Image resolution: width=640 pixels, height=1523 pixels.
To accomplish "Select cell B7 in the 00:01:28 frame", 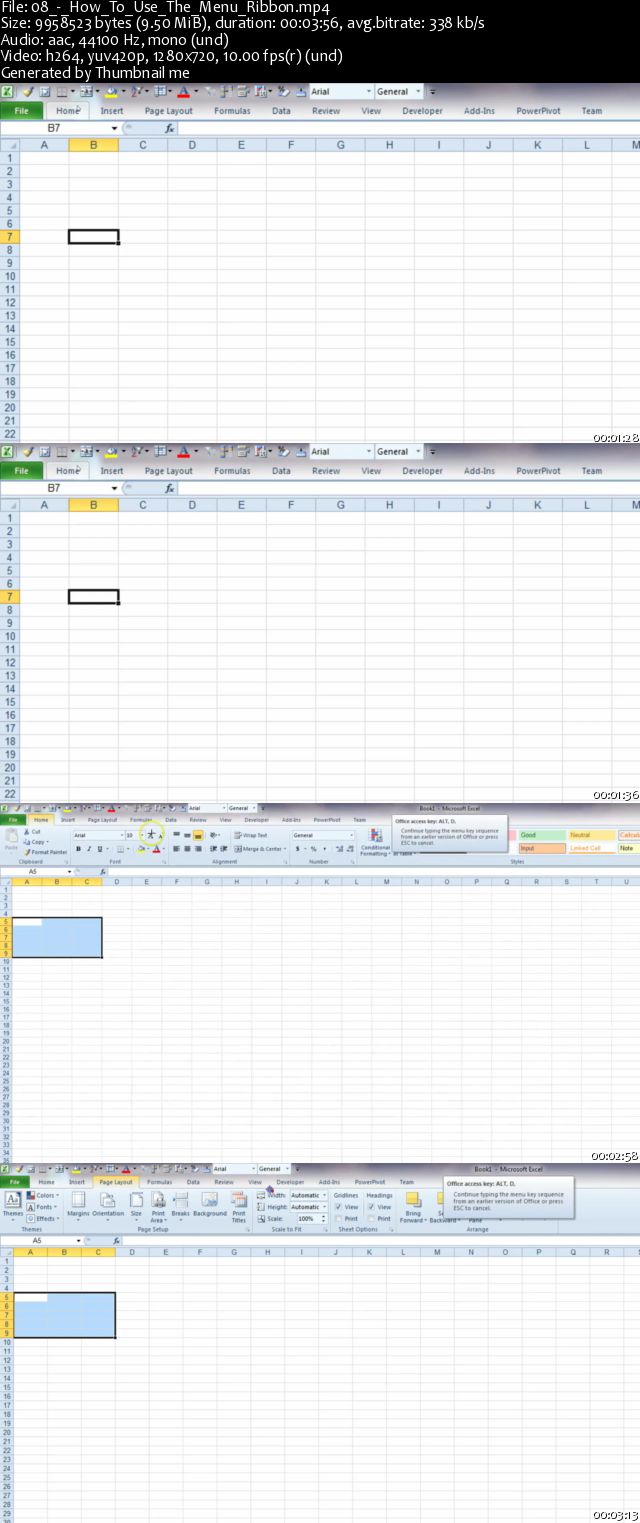I will pyautogui.click(x=94, y=236).
